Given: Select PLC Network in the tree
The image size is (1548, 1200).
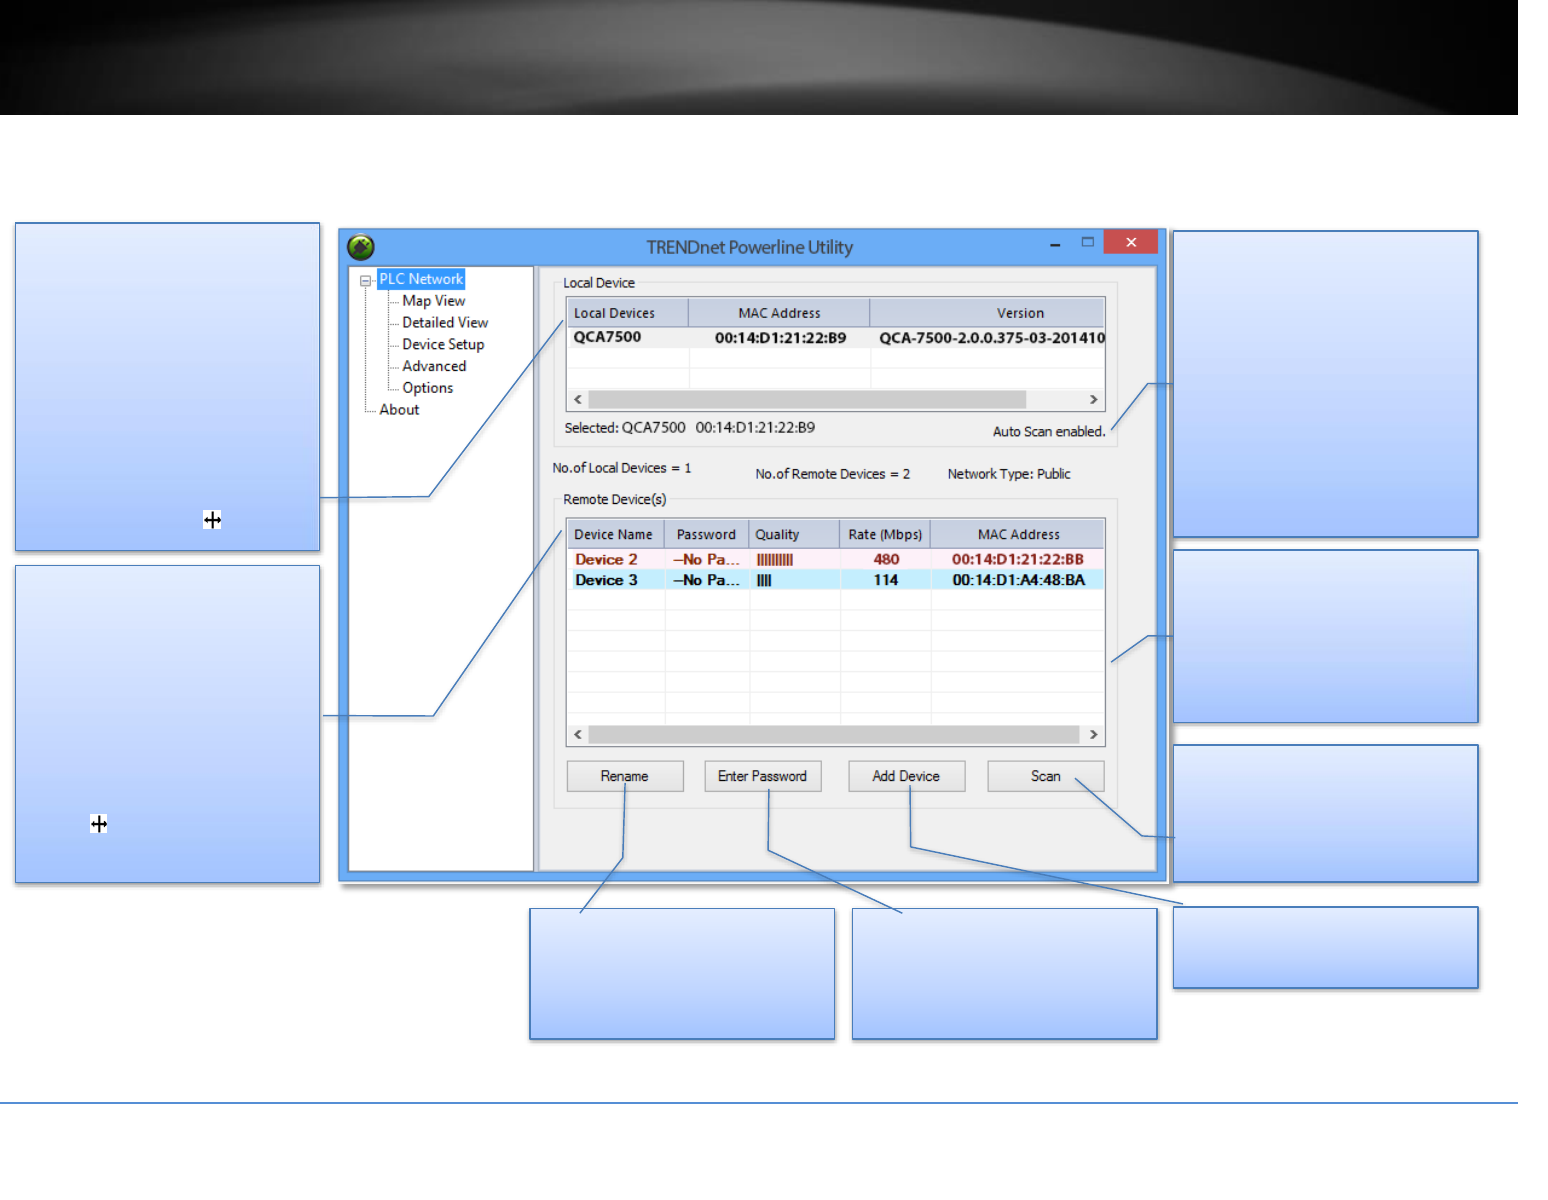Looking at the screenshot, I should pyautogui.click(x=421, y=279).
